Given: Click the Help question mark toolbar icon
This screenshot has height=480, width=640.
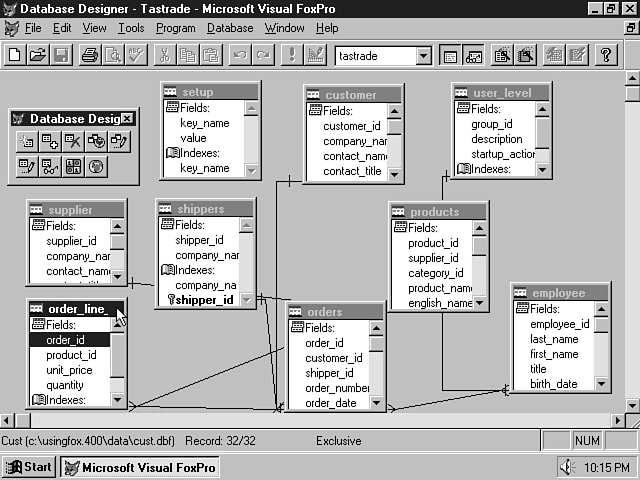Looking at the screenshot, I should pos(605,55).
